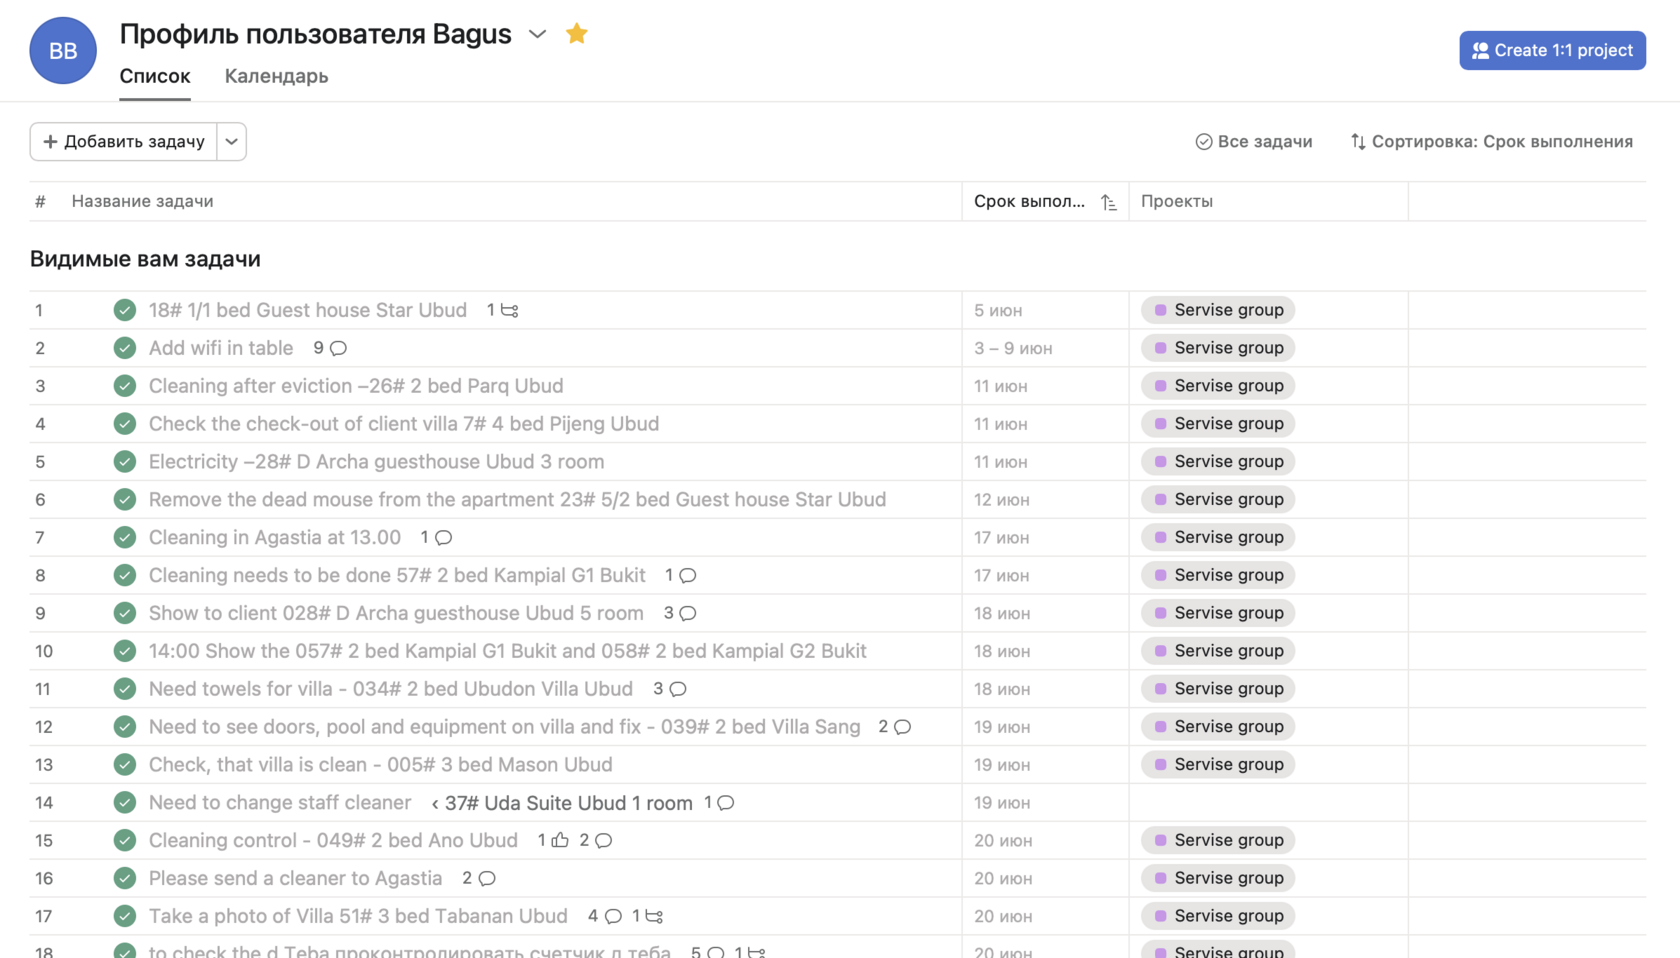Uncheck completion mark for Electricity –28# D Archa task
Viewport: 1680px width, 958px height.
click(125, 462)
